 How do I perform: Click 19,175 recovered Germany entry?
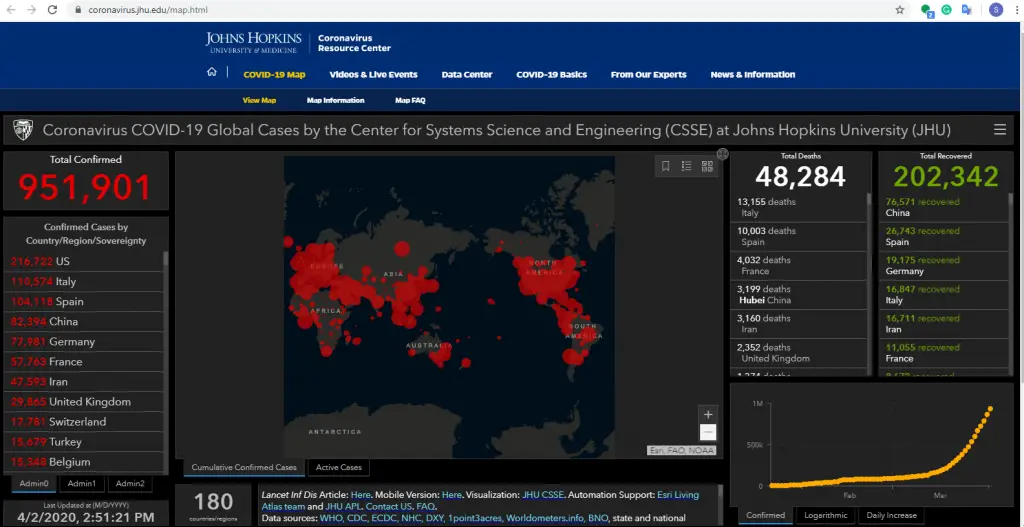[944, 266]
